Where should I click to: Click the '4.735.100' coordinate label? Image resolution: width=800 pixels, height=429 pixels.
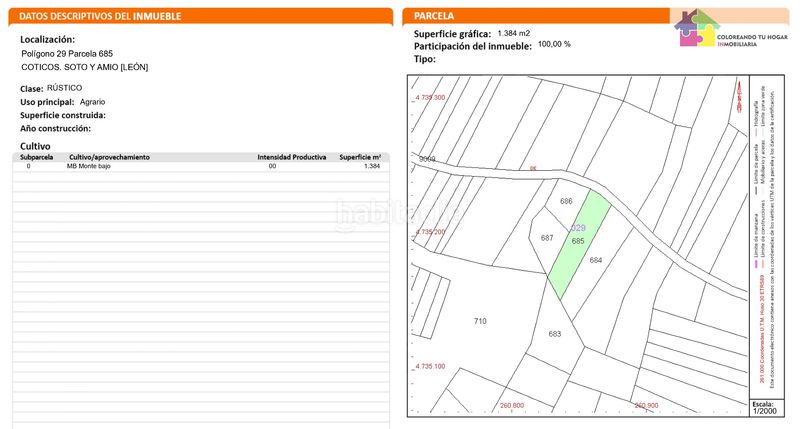[430, 366]
